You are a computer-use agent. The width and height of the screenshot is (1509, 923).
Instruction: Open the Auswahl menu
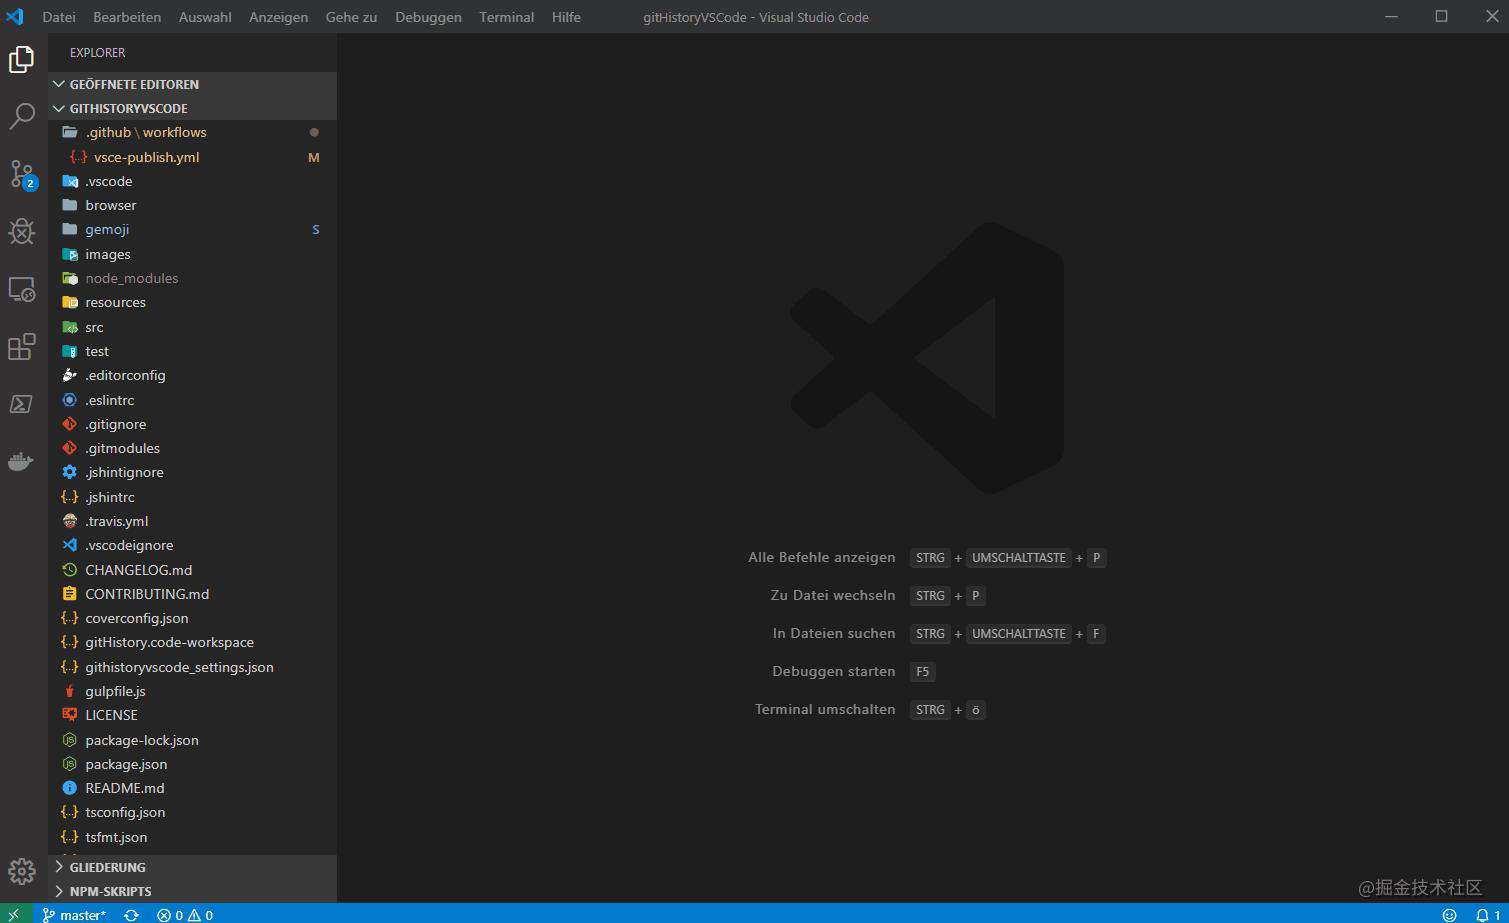(205, 17)
